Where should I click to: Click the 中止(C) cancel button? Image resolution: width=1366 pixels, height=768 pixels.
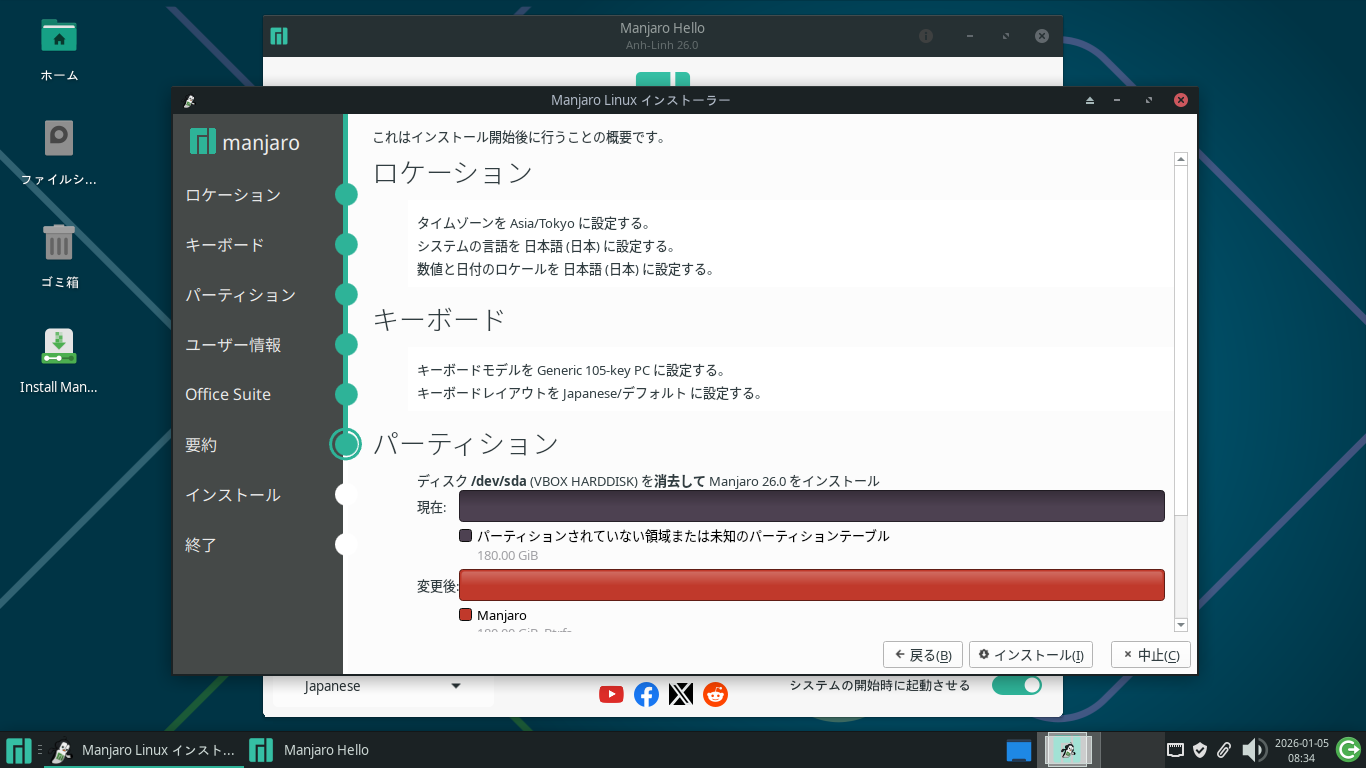tap(1151, 655)
